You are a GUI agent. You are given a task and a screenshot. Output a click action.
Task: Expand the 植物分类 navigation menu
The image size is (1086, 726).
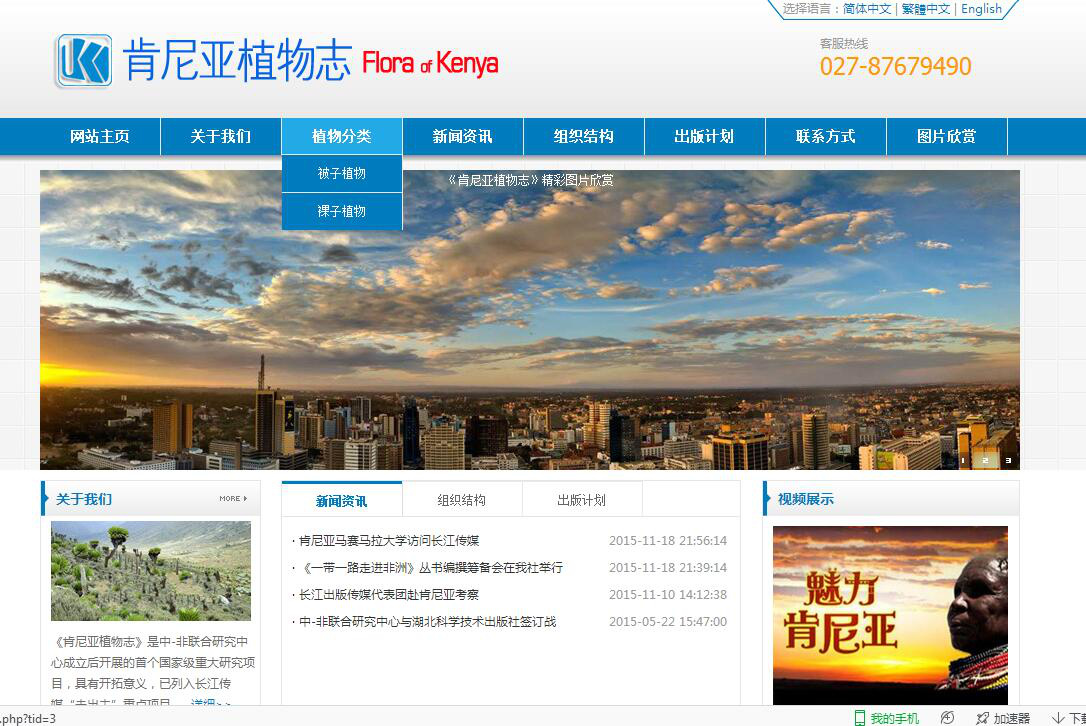click(342, 137)
